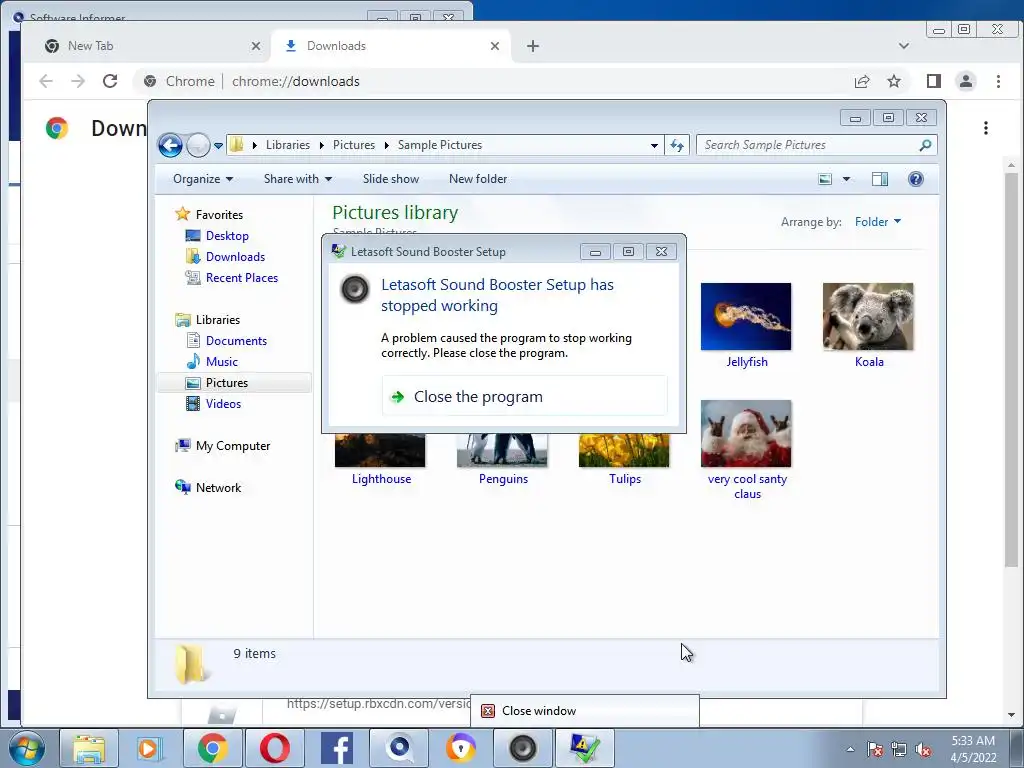Open recent pages dropdown beside navigation arrows

click(218, 146)
